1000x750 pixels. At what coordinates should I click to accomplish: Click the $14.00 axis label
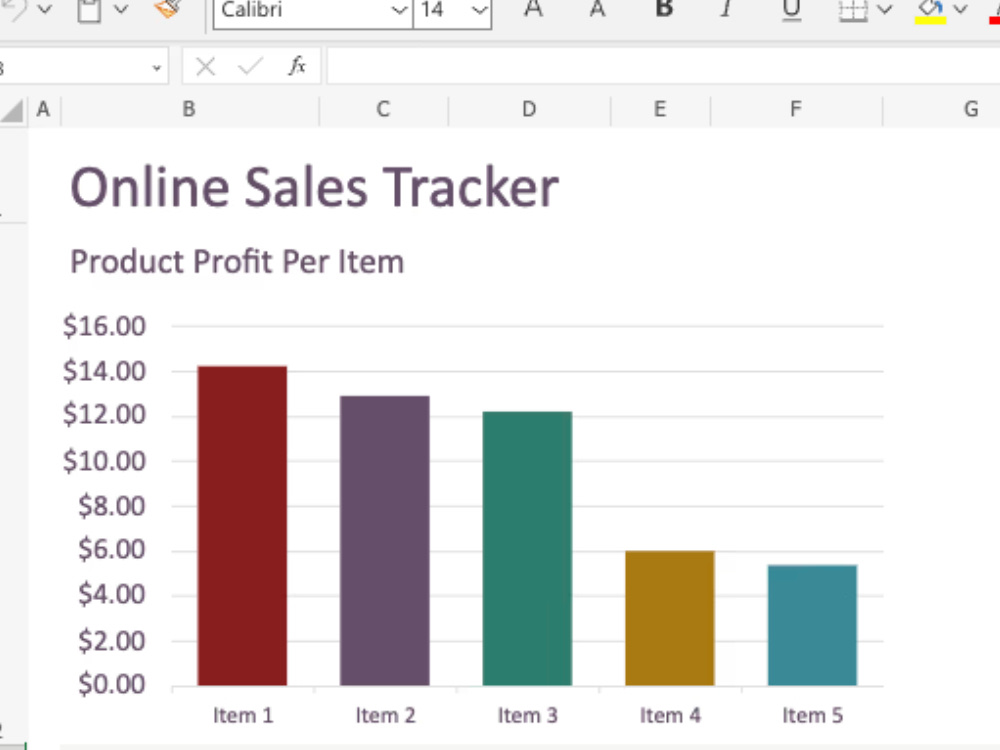(x=105, y=371)
